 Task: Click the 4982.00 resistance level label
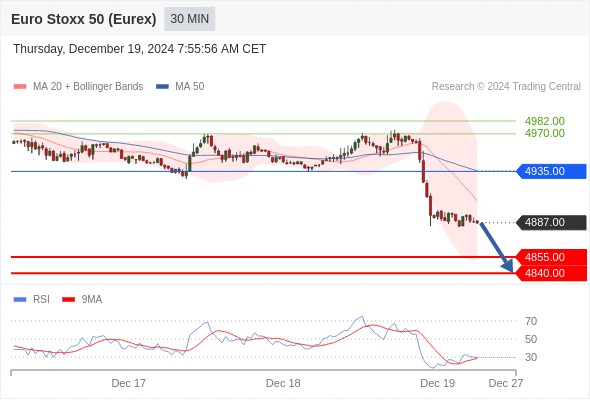pyautogui.click(x=544, y=121)
